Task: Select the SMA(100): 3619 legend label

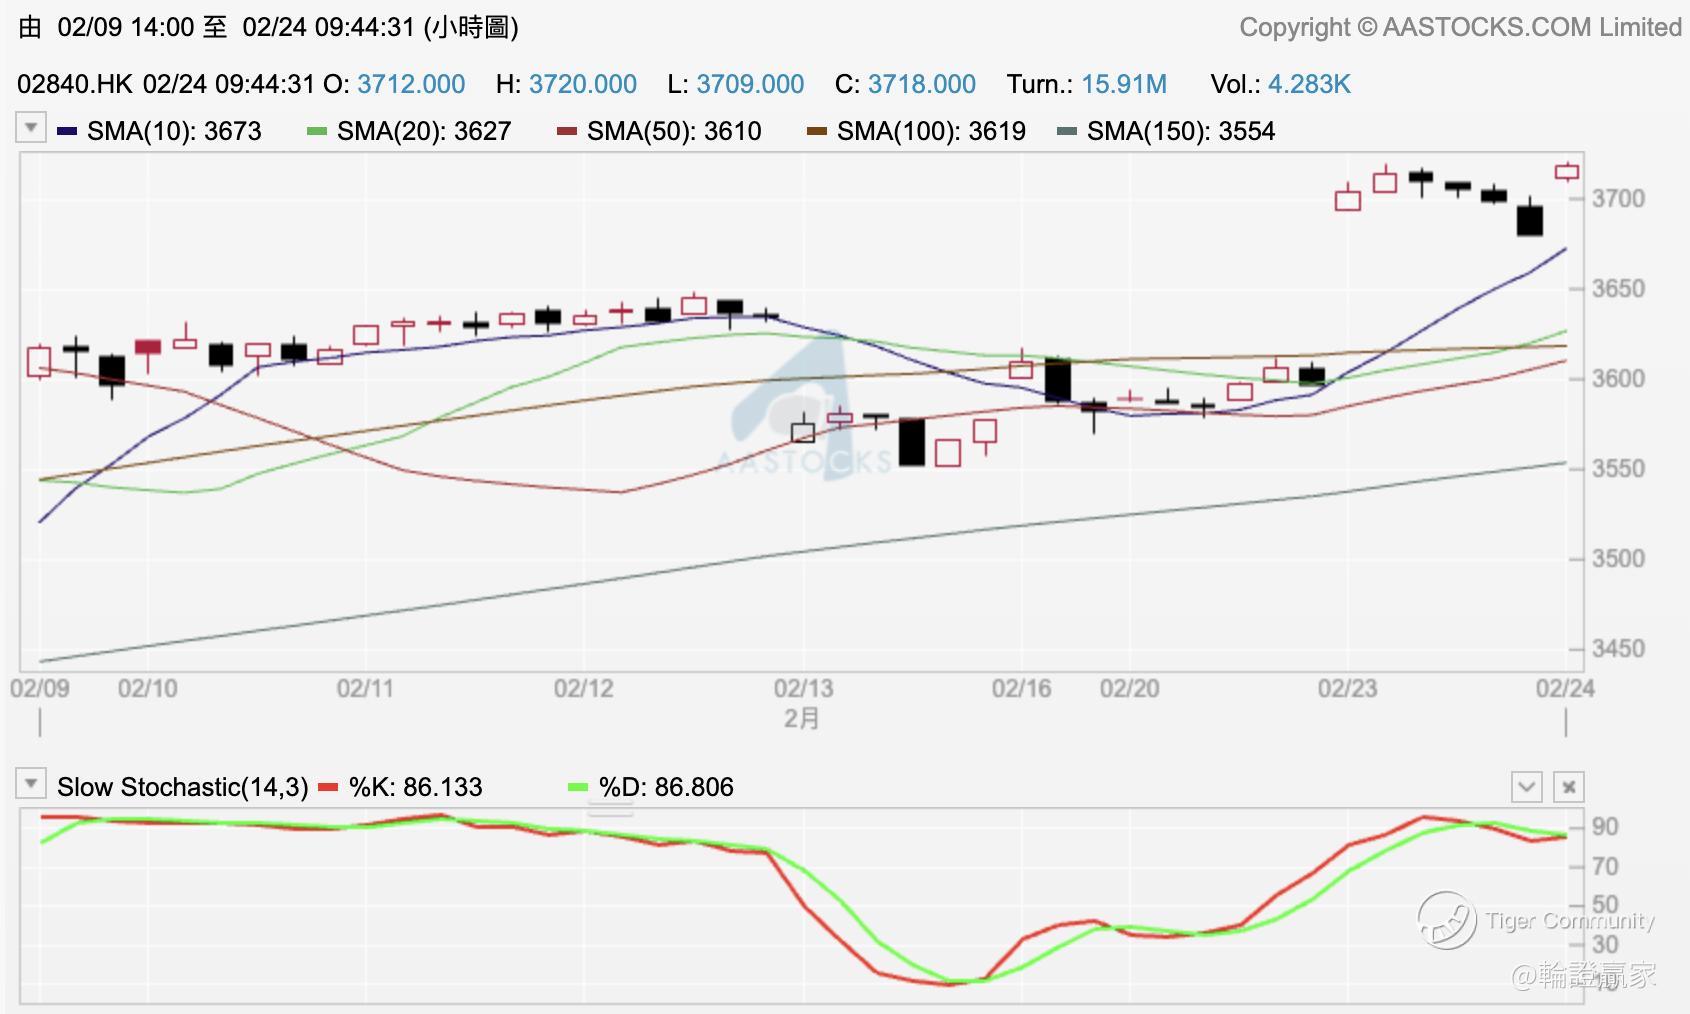Action: [931, 131]
